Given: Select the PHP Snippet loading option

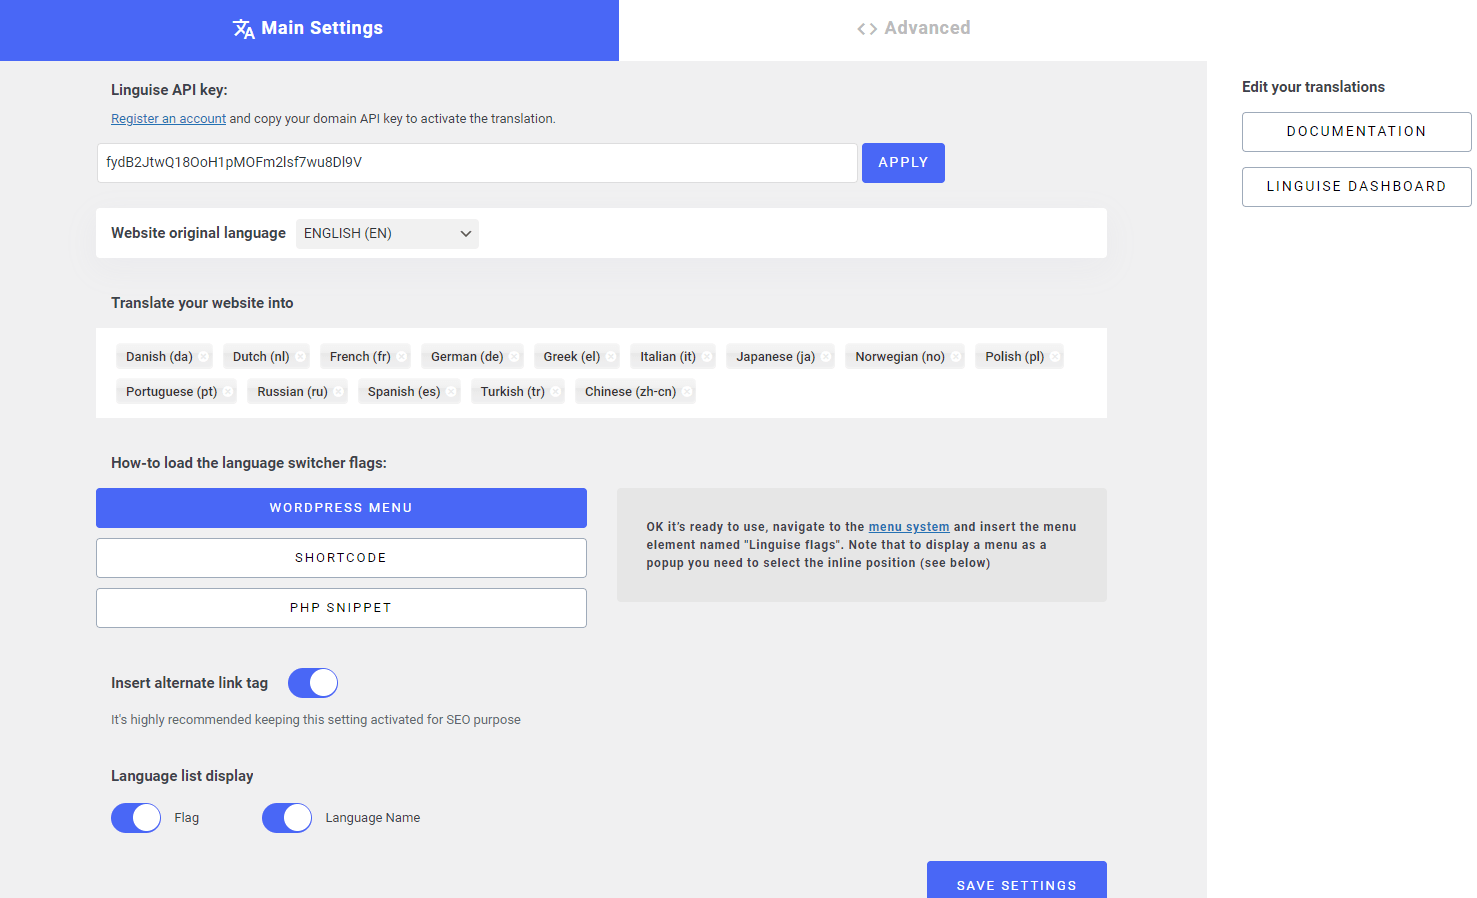Looking at the screenshot, I should coord(341,608).
